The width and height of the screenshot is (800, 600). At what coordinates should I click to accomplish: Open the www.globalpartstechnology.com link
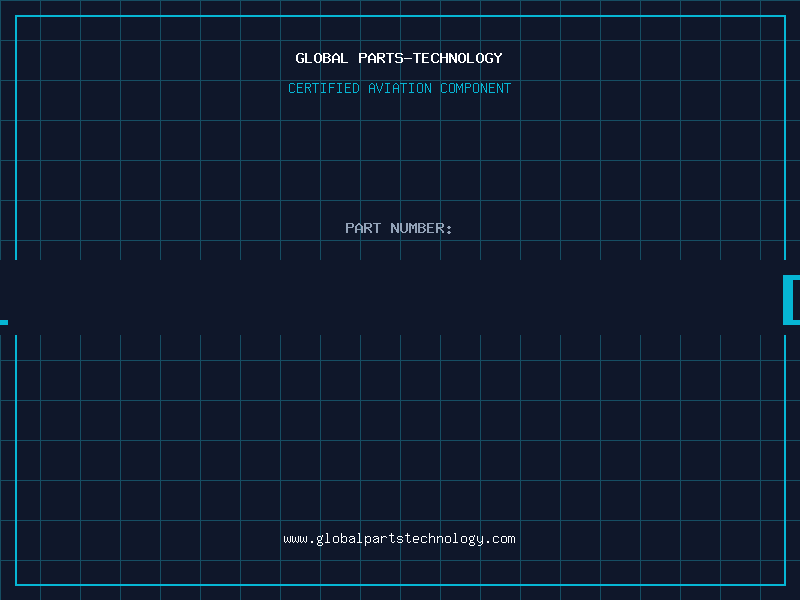tap(399, 539)
